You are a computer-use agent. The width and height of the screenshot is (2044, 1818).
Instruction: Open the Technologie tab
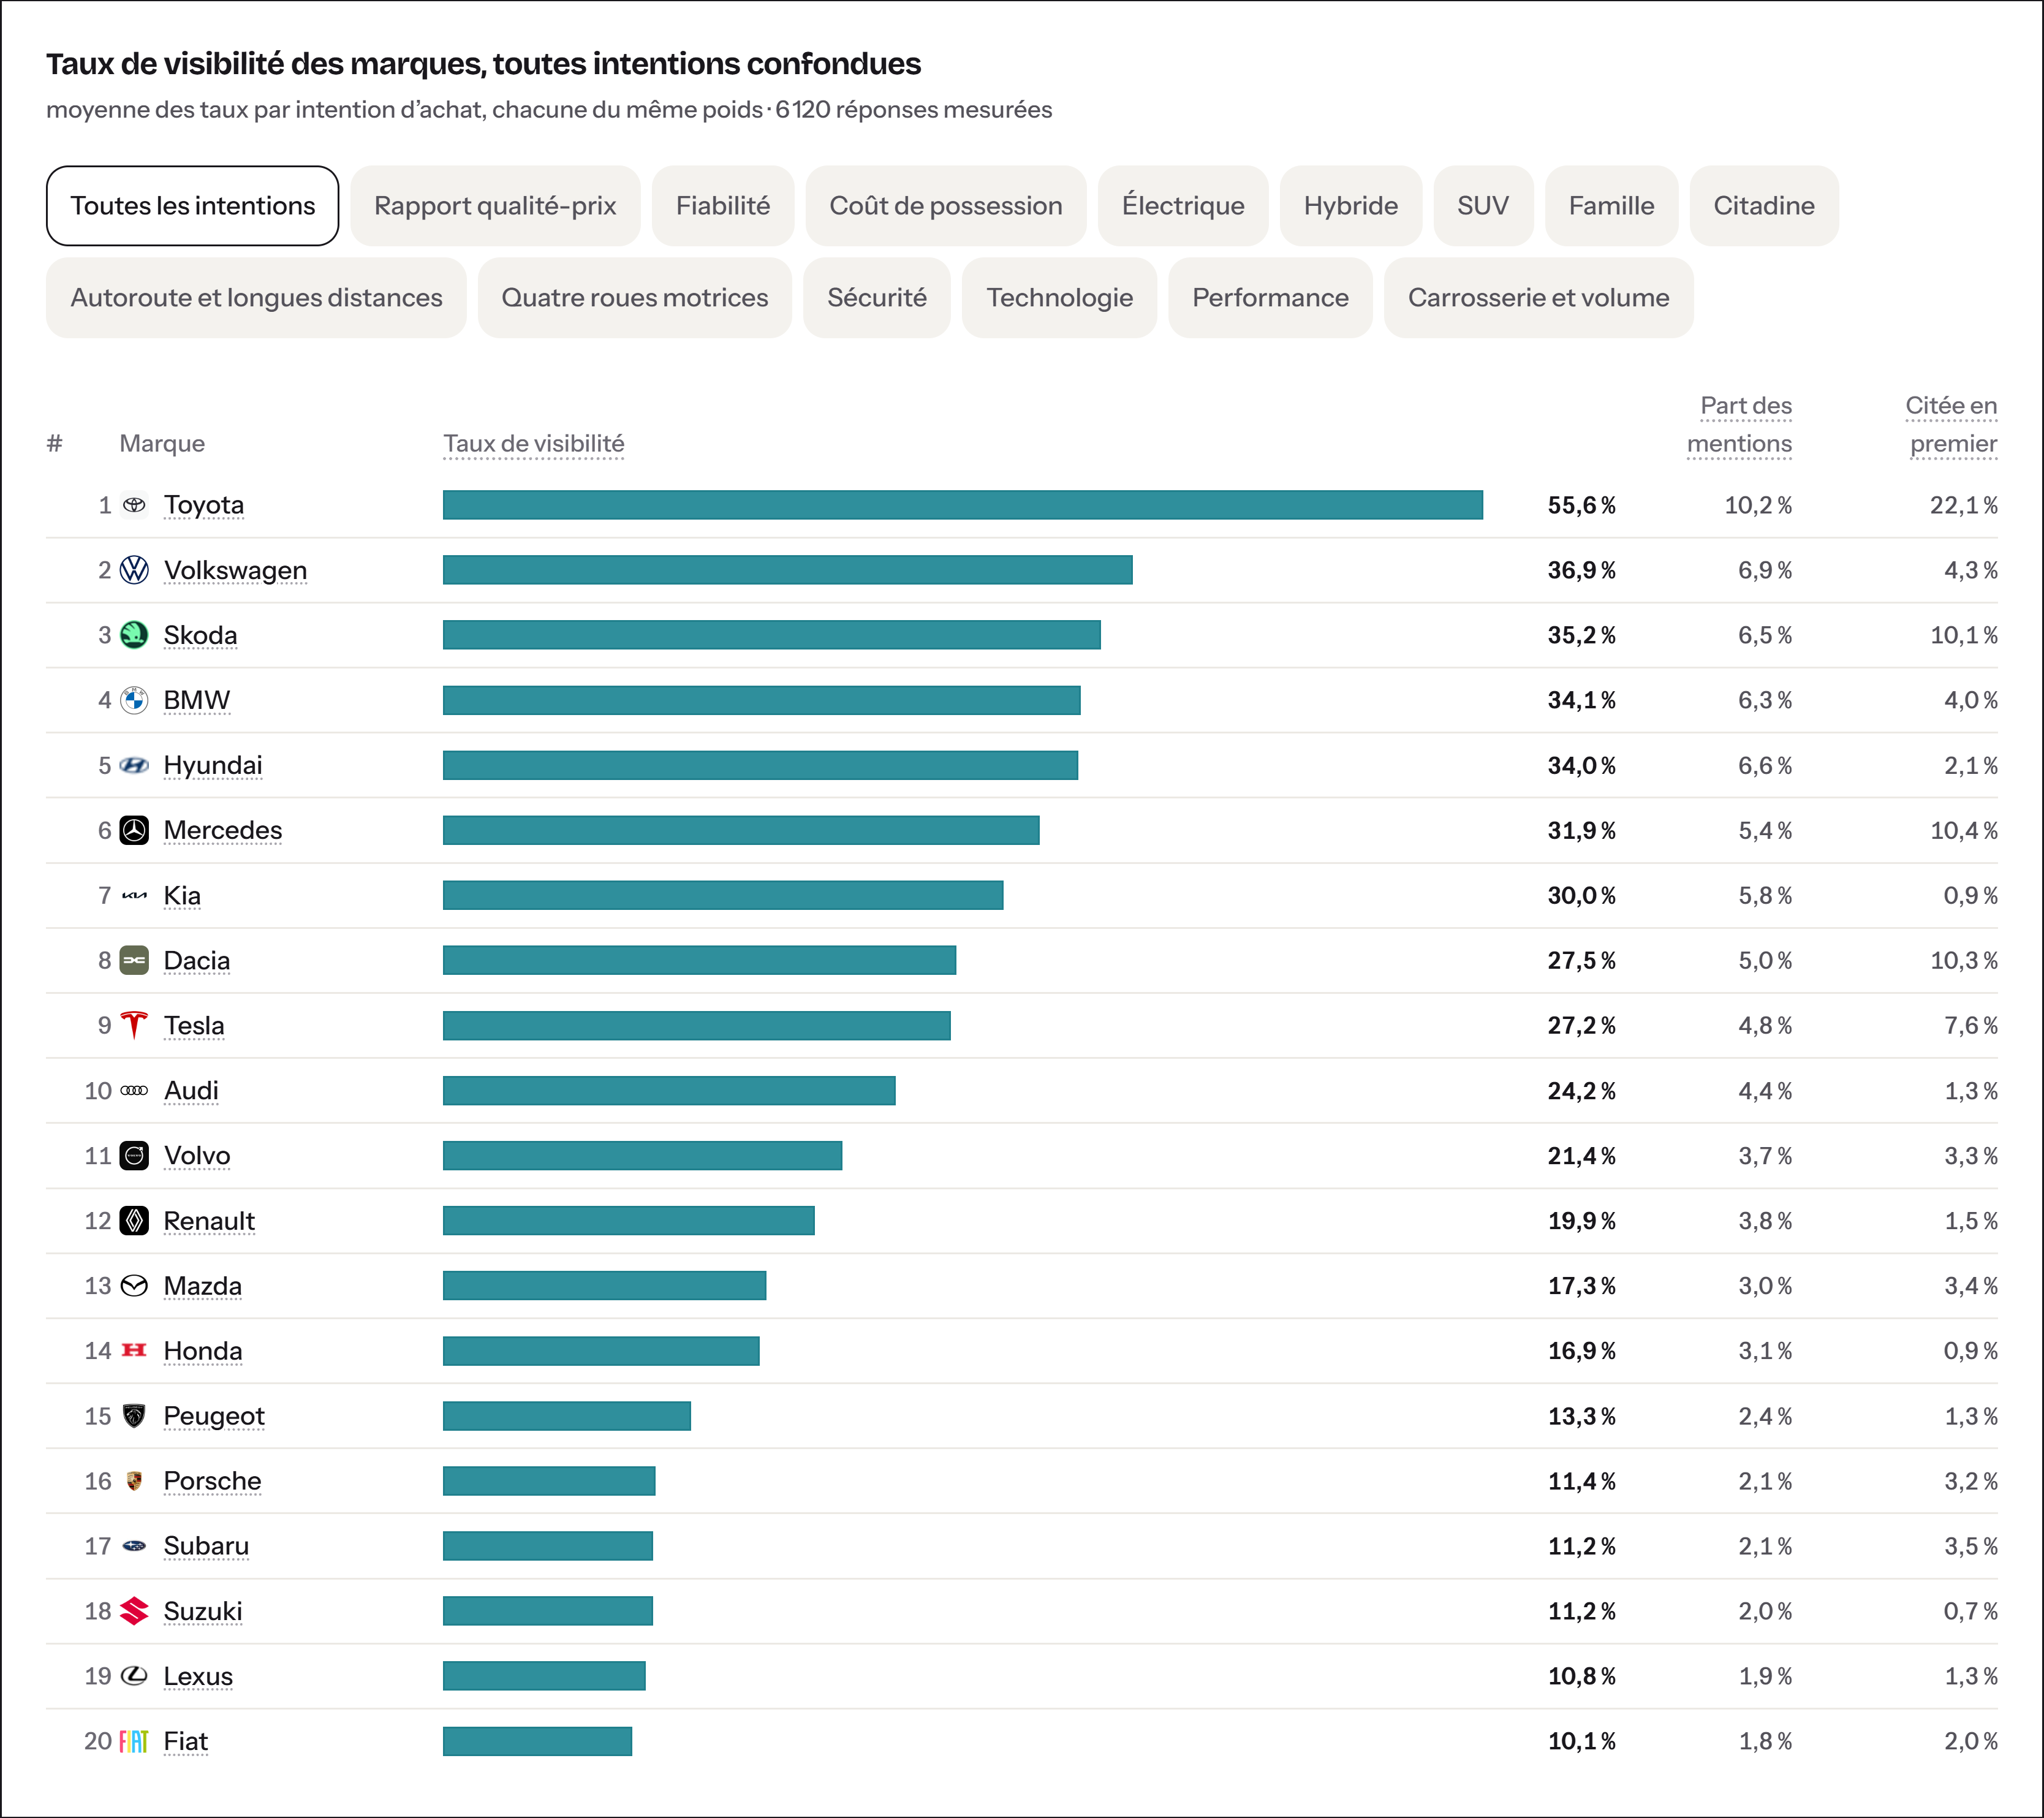1060,298
